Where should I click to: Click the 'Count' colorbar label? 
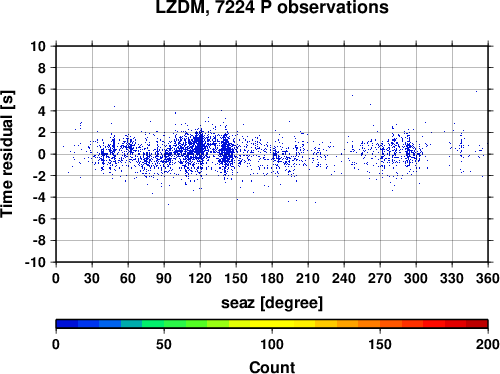click(x=272, y=367)
